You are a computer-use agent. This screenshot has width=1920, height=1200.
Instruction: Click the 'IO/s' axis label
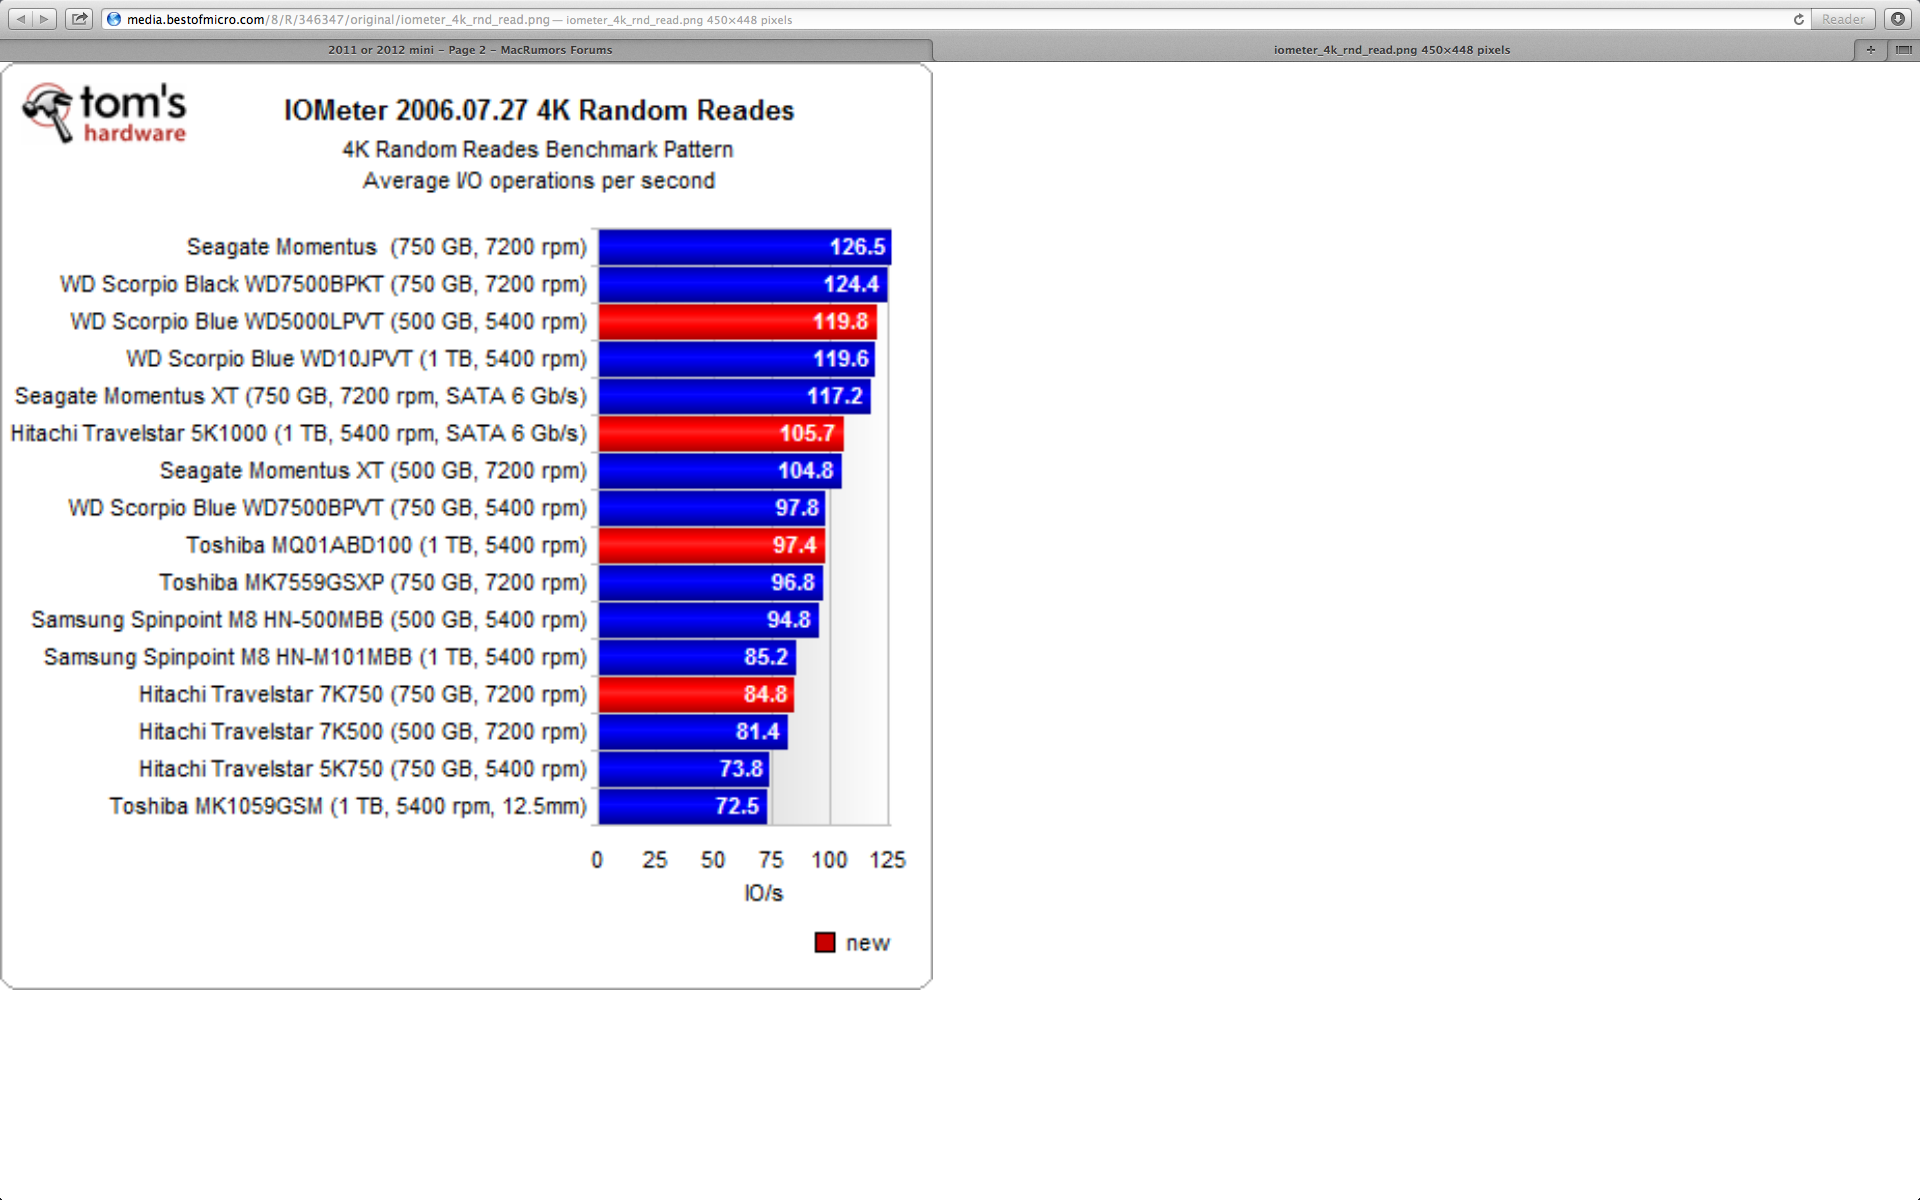click(x=763, y=893)
